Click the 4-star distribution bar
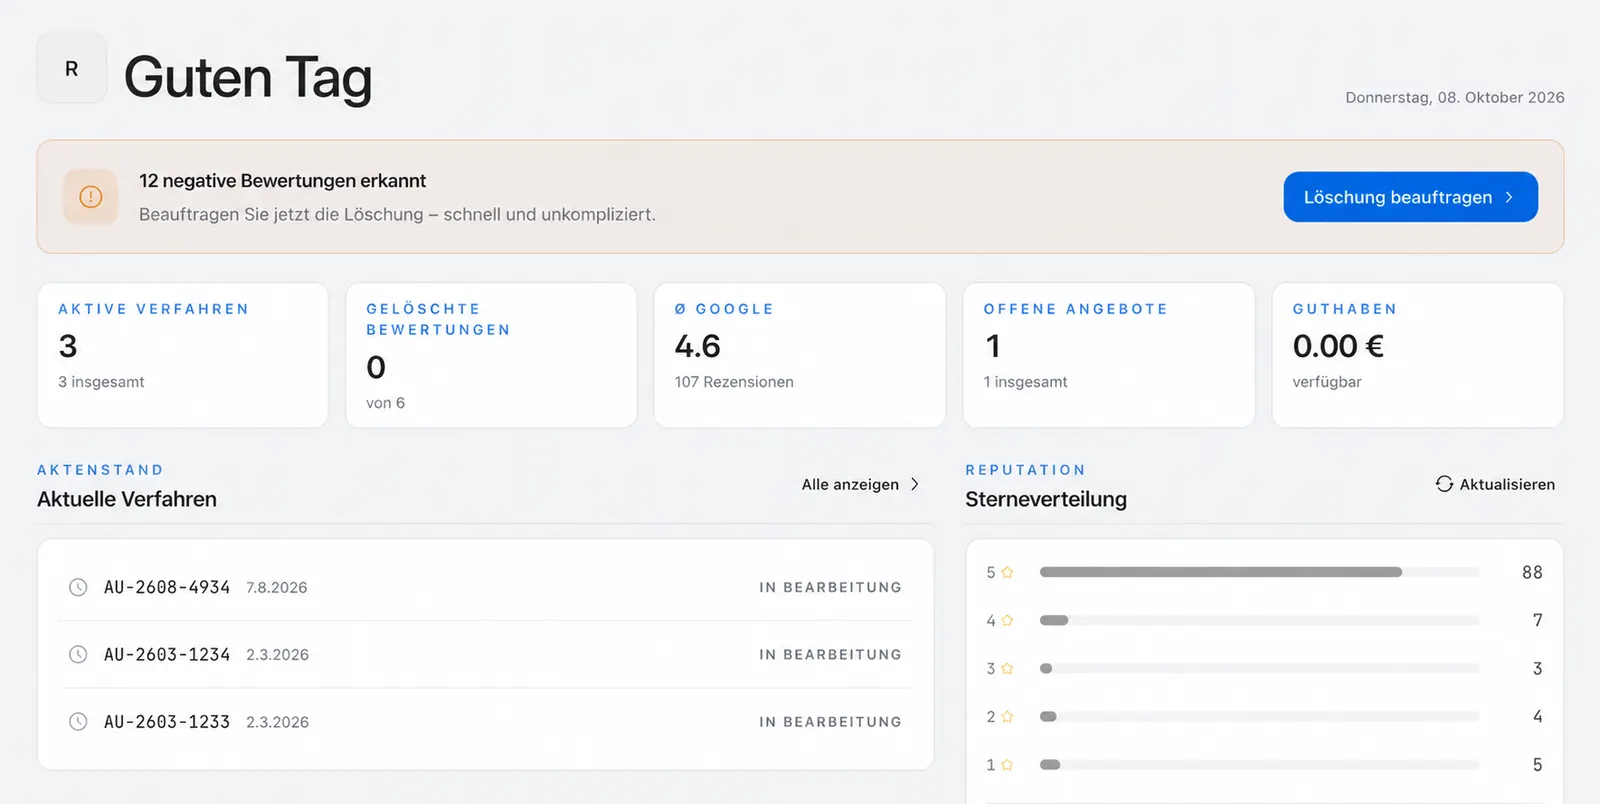The width and height of the screenshot is (1600, 804). (1259, 620)
